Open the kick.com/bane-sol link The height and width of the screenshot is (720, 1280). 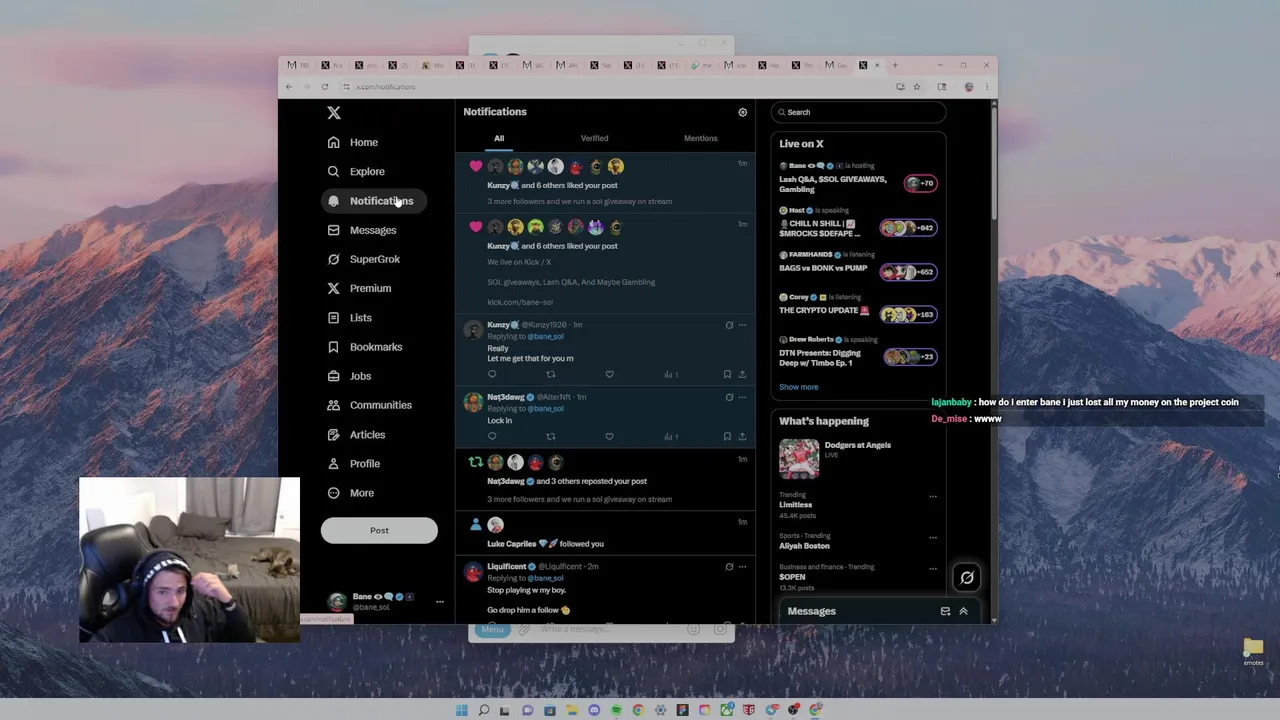pos(520,302)
